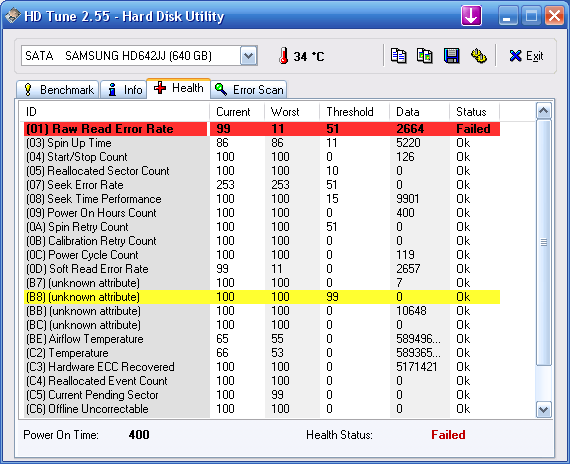
Task: Click the copy screenshot to clipboard icon
Action: click(425, 56)
